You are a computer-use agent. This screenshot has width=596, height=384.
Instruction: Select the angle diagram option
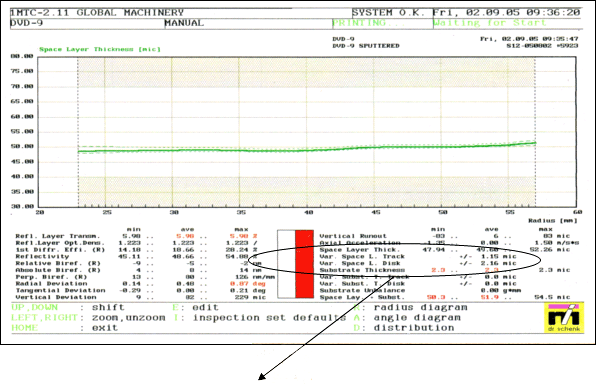pyautogui.click(x=417, y=317)
